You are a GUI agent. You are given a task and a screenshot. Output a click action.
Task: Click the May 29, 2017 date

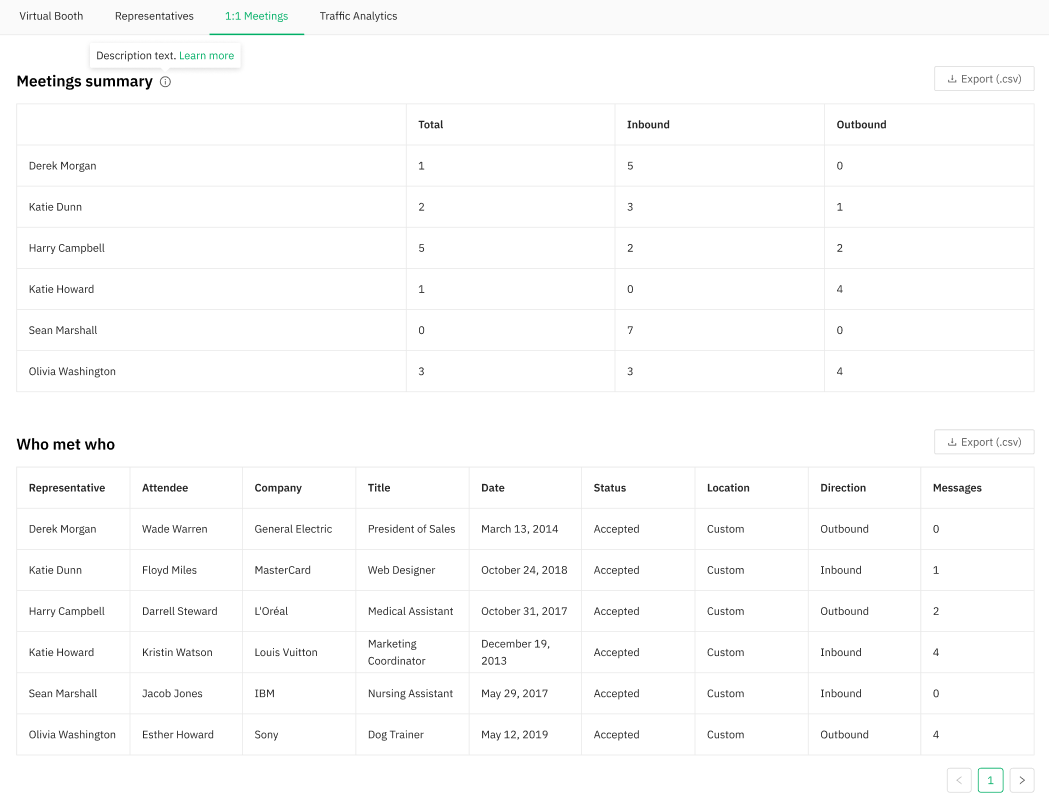[x=514, y=694]
